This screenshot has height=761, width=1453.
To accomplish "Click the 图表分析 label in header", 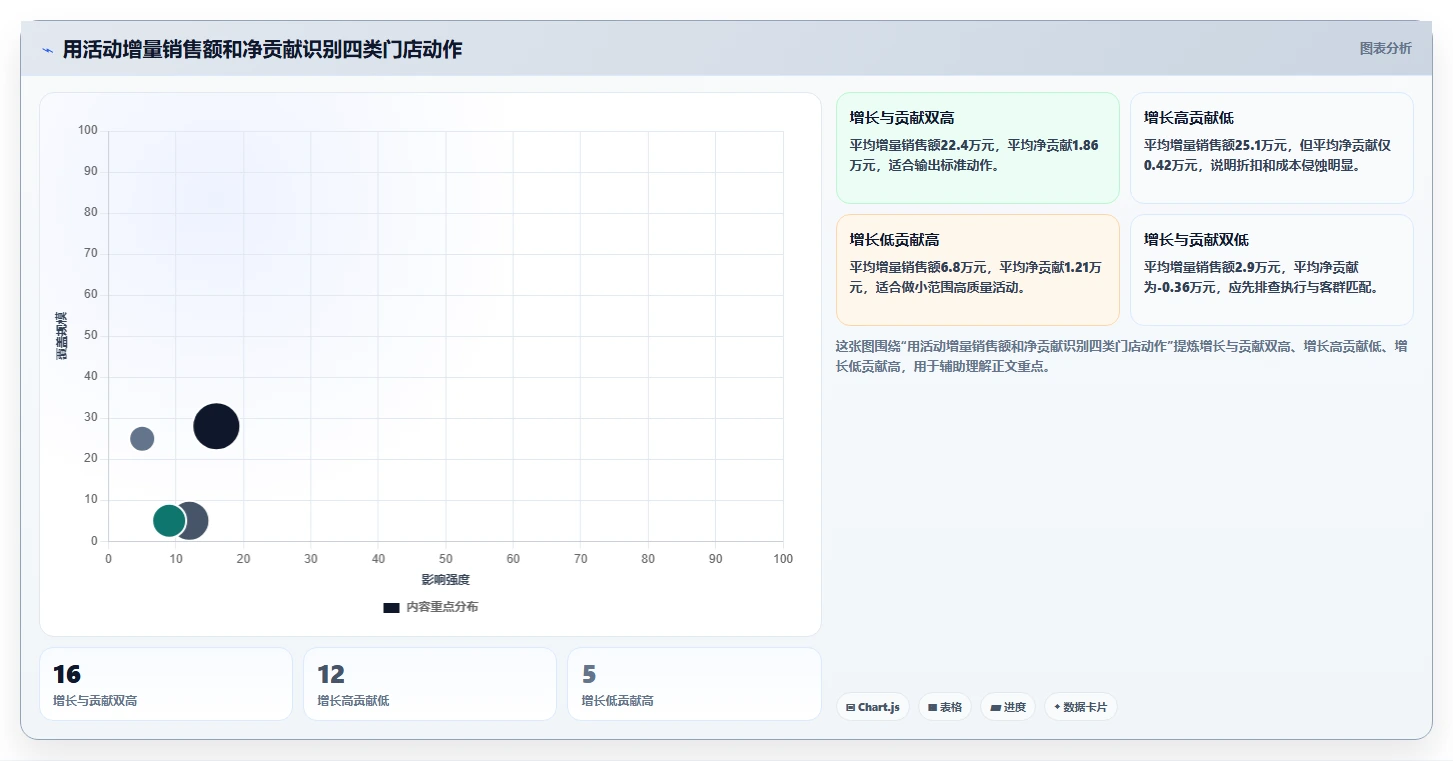I will pos(1385,48).
